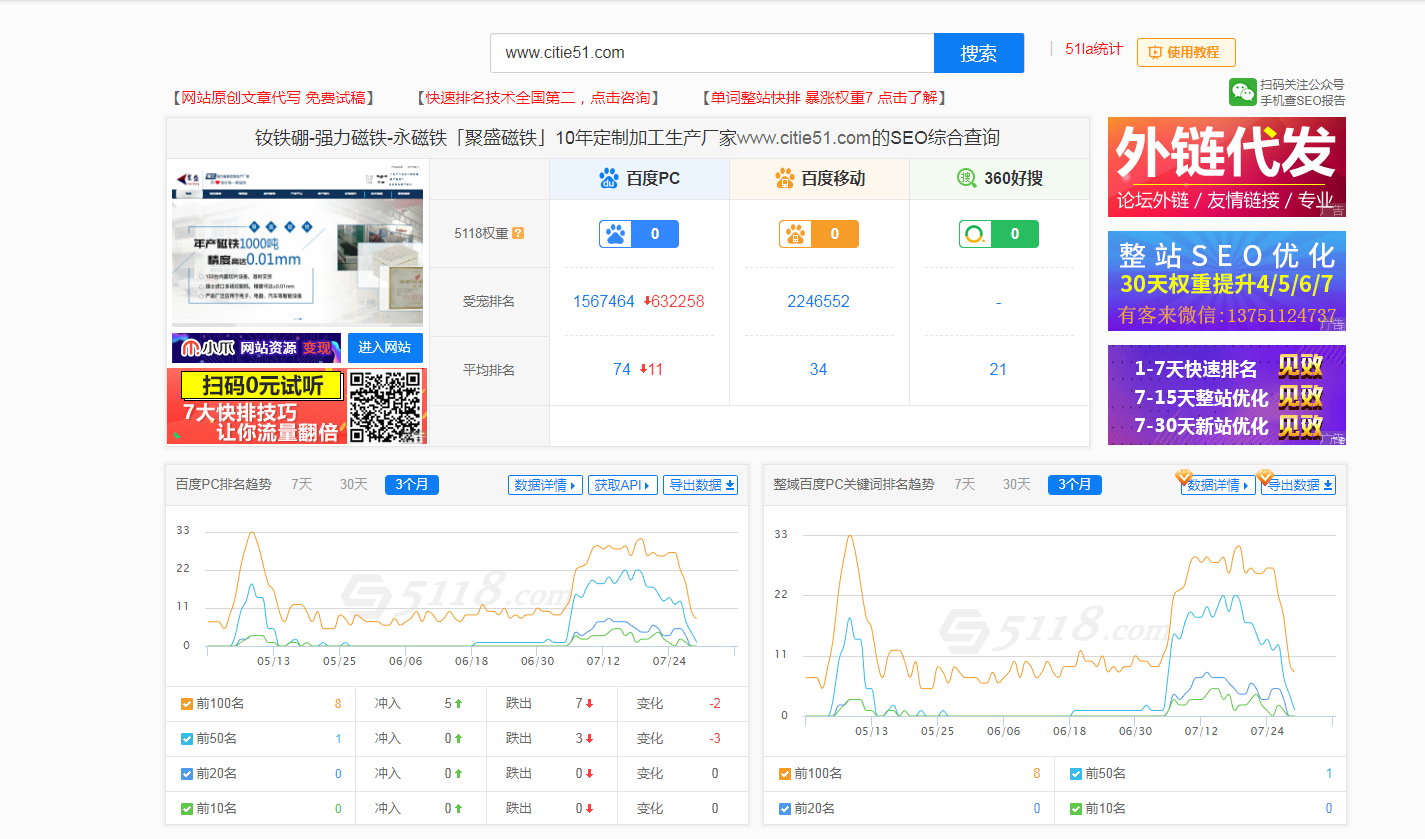
Task: Click 360好搜 平均排名 value 21
Action: point(998,369)
